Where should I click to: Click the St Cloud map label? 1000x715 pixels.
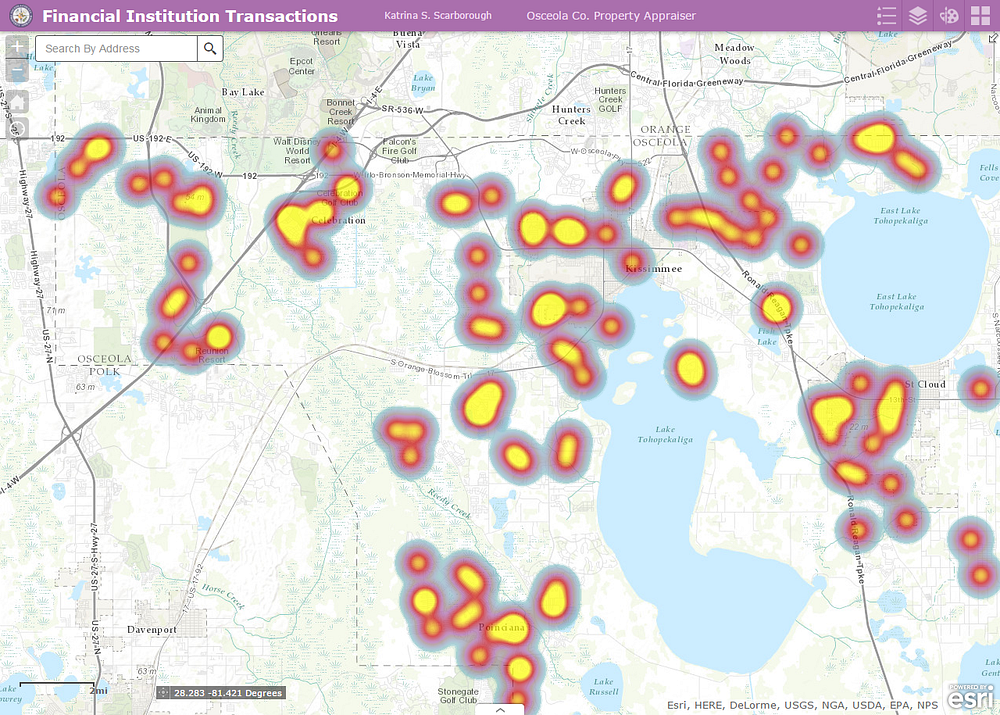coord(925,384)
